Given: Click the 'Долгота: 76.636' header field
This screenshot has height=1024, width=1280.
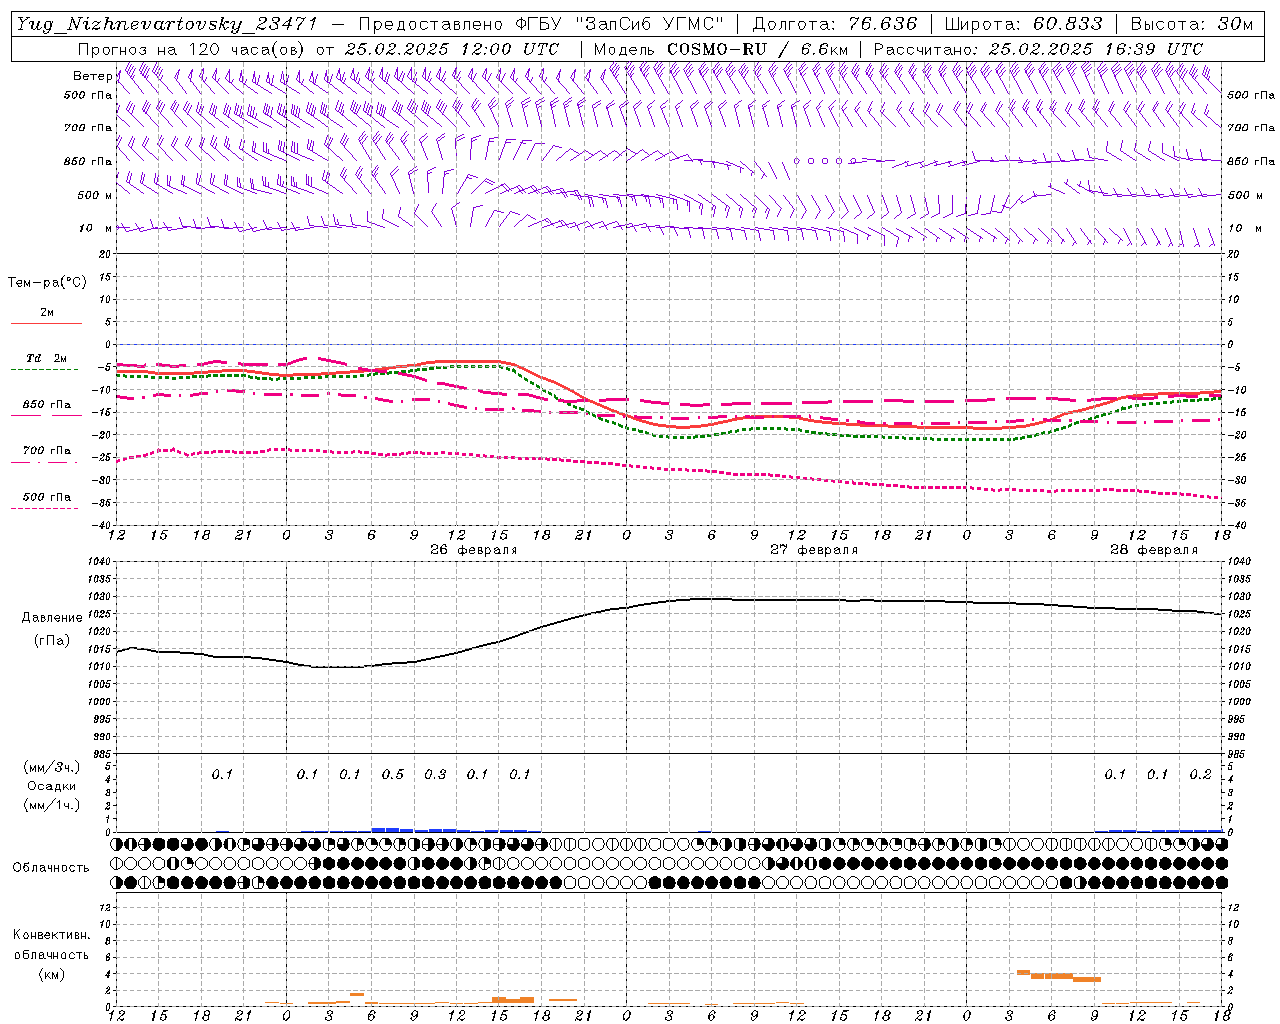Looking at the screenshot, I should coord(833,24).
